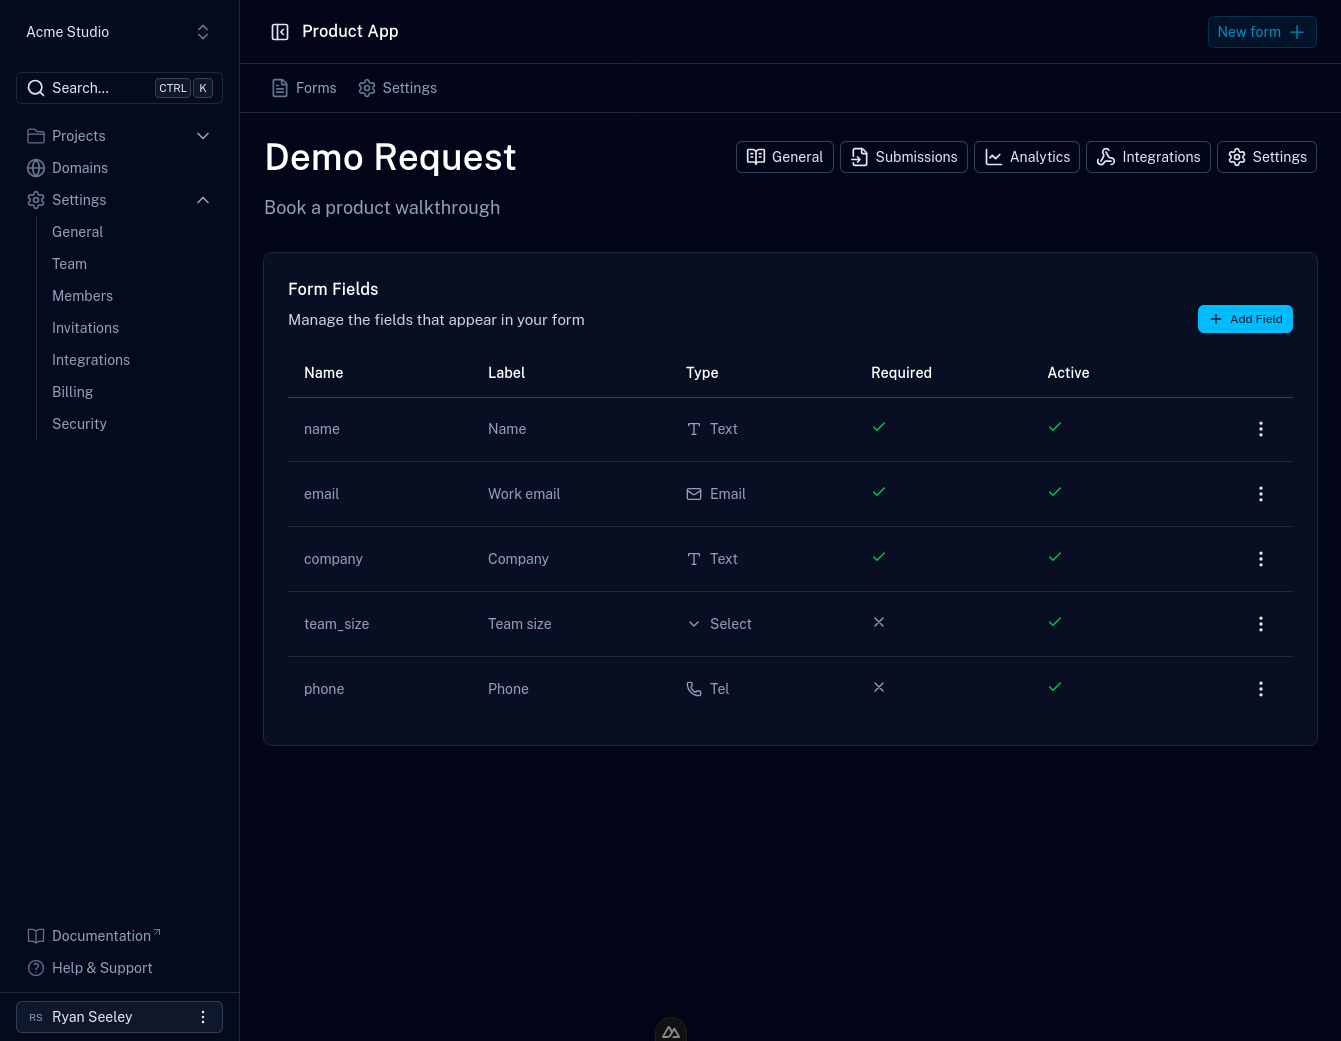Click the Email type envelope icon

[x=694, y=494]
